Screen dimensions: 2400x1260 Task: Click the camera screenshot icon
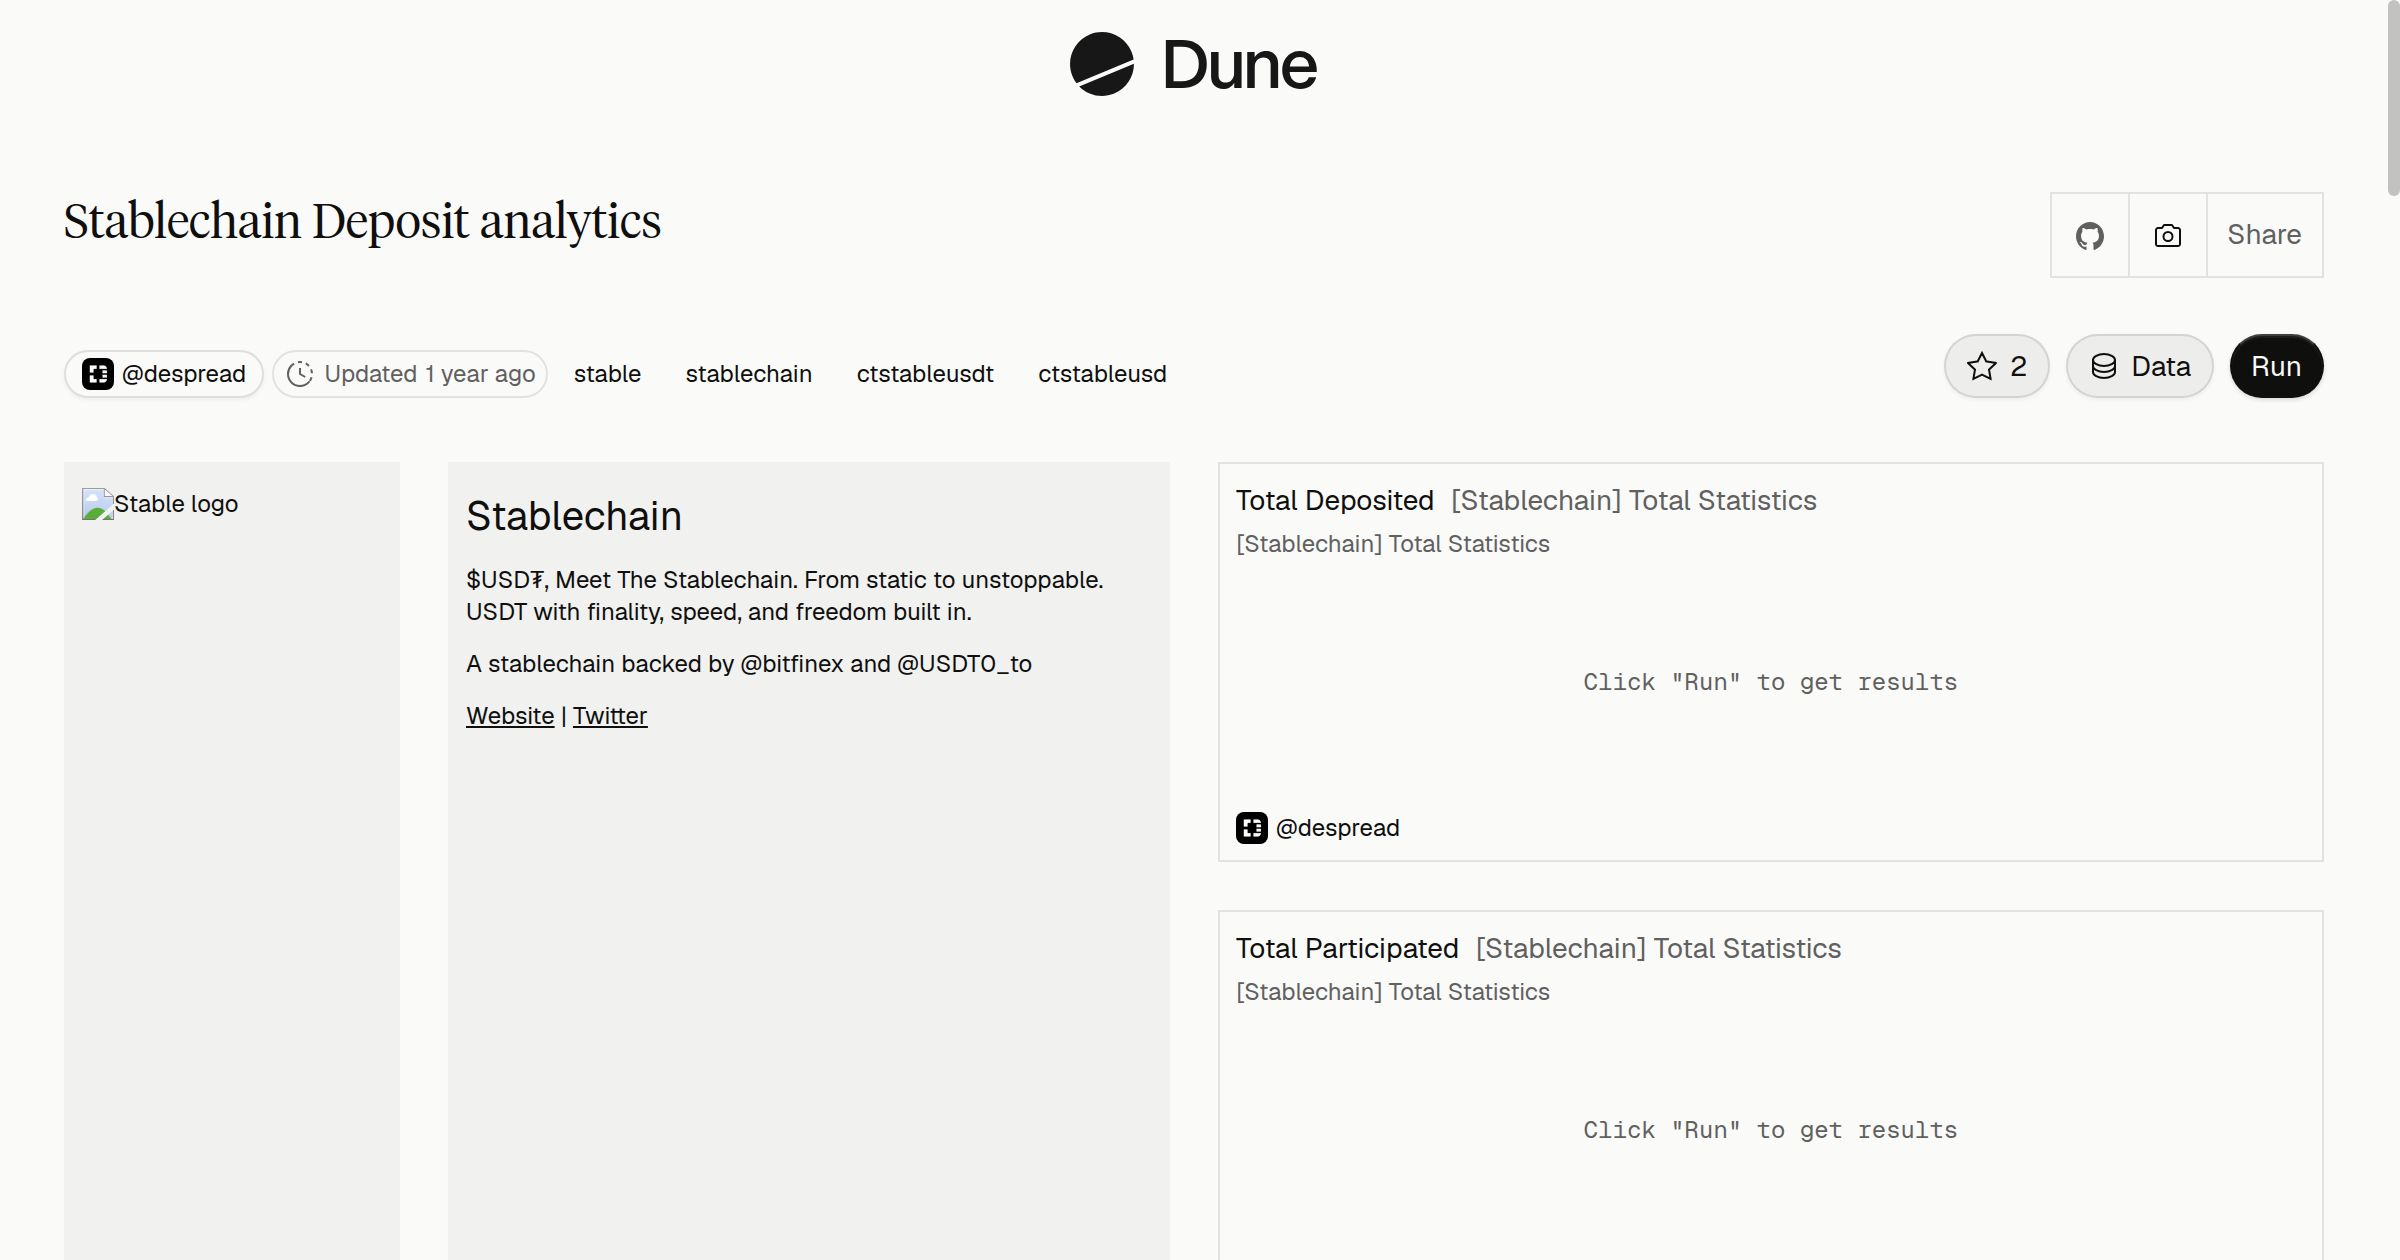coord(2167,235)
